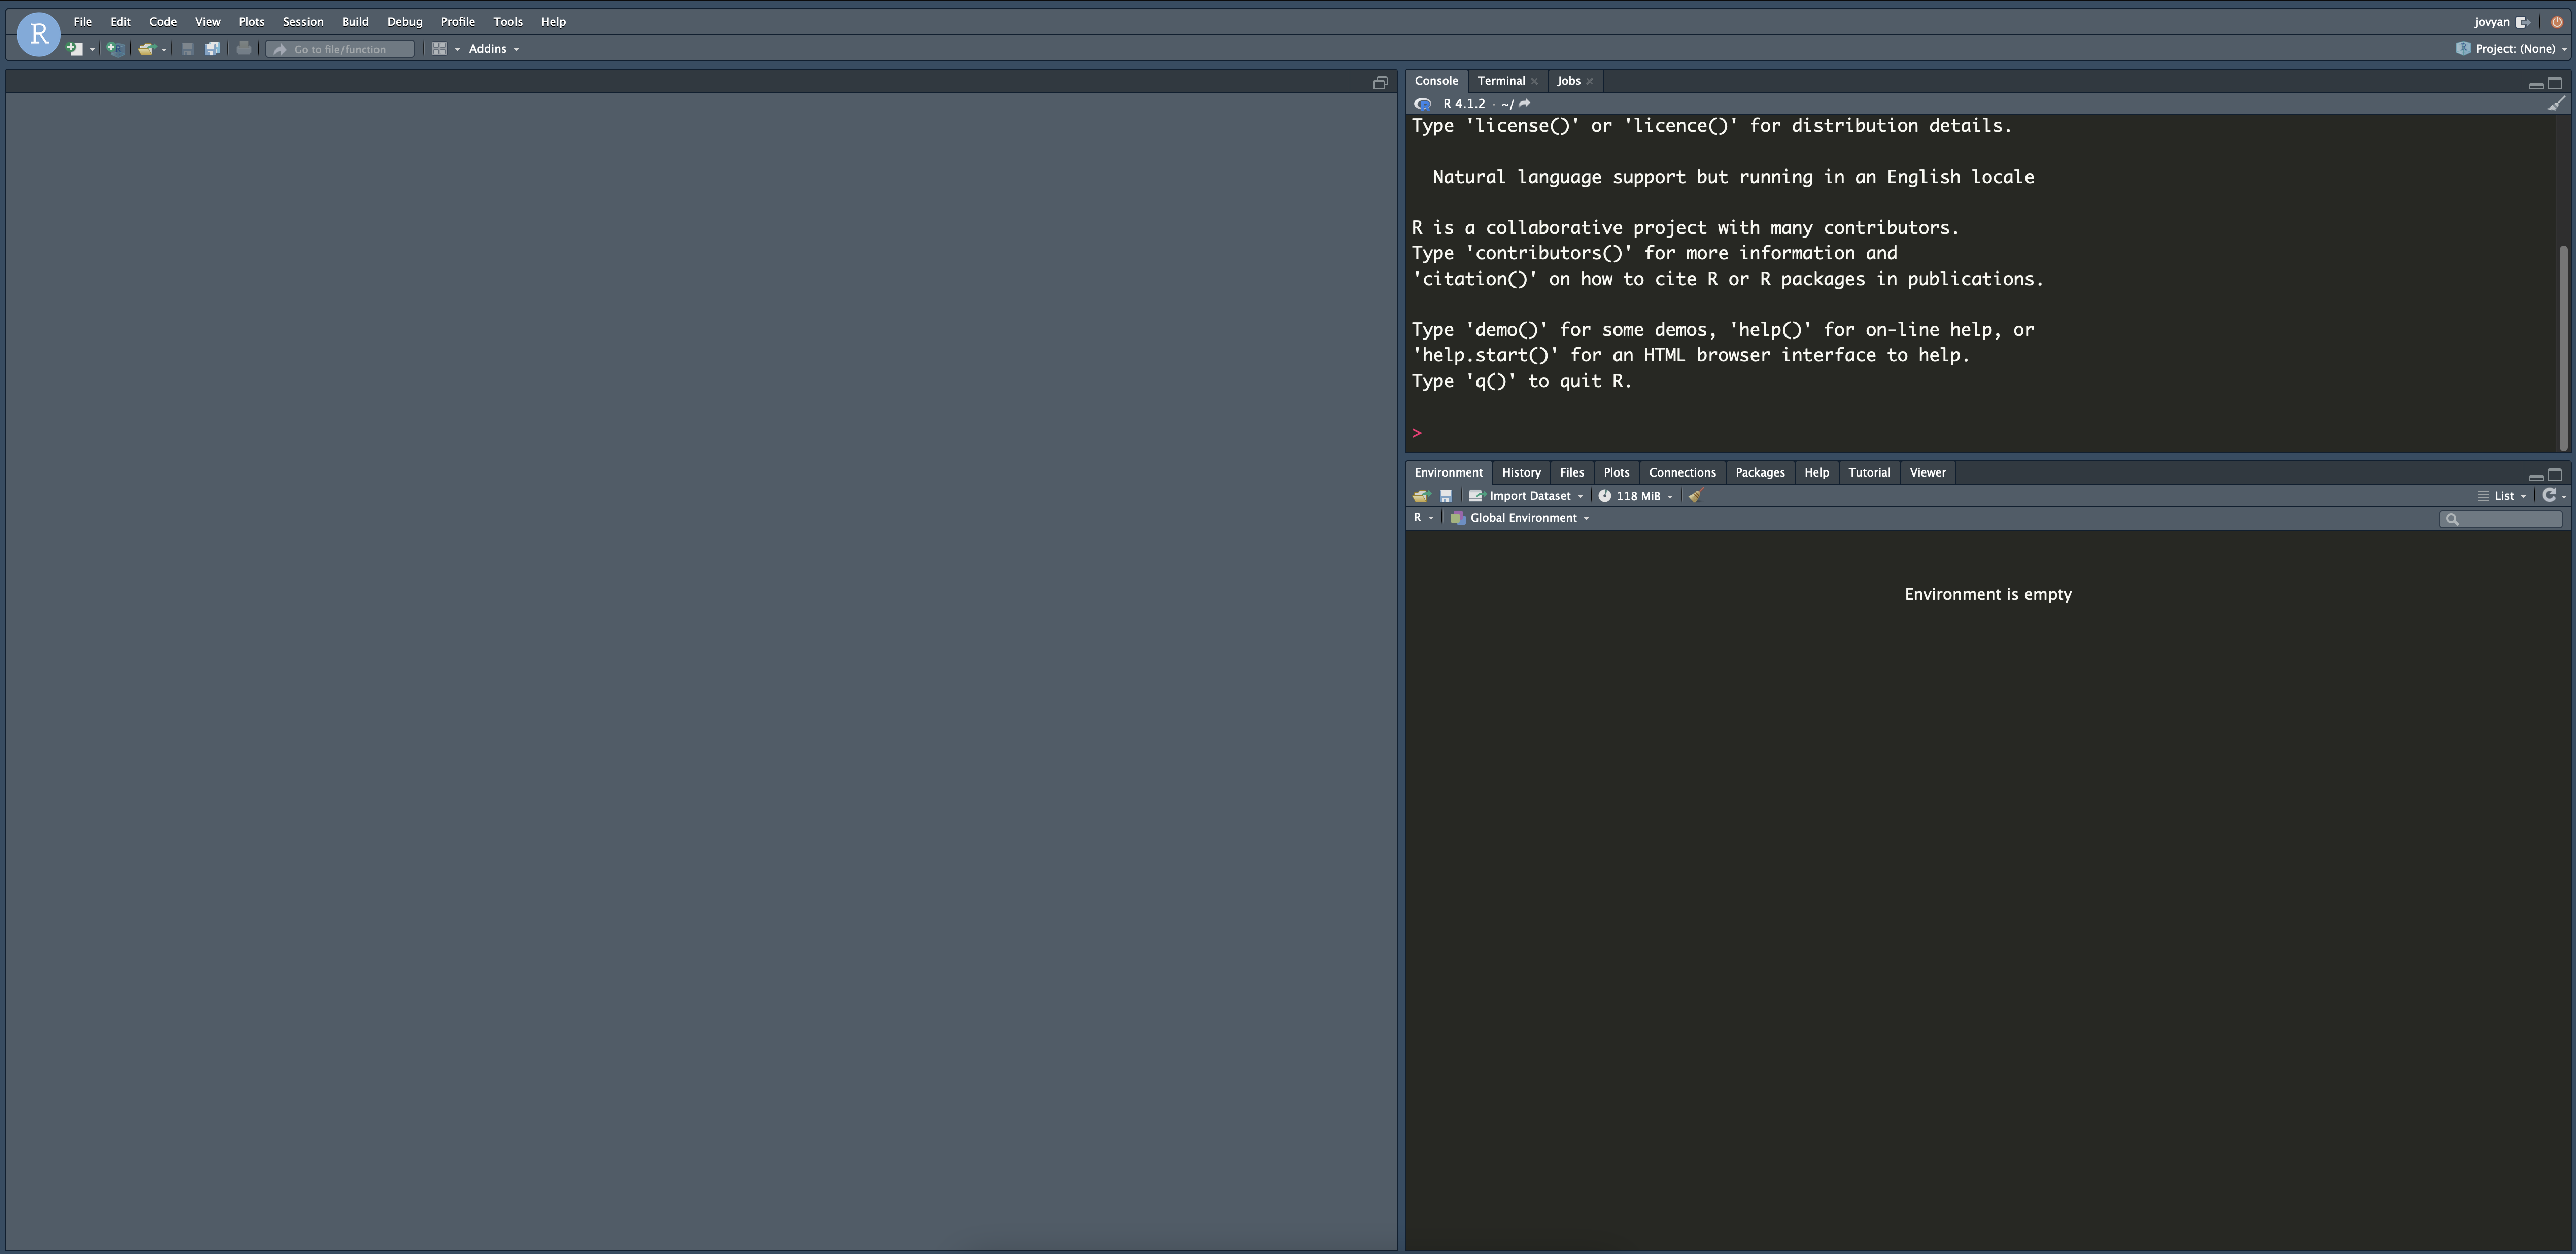The image size is (2576, 1254).
Task: Switch to the Console tab
Action: 1436,81
